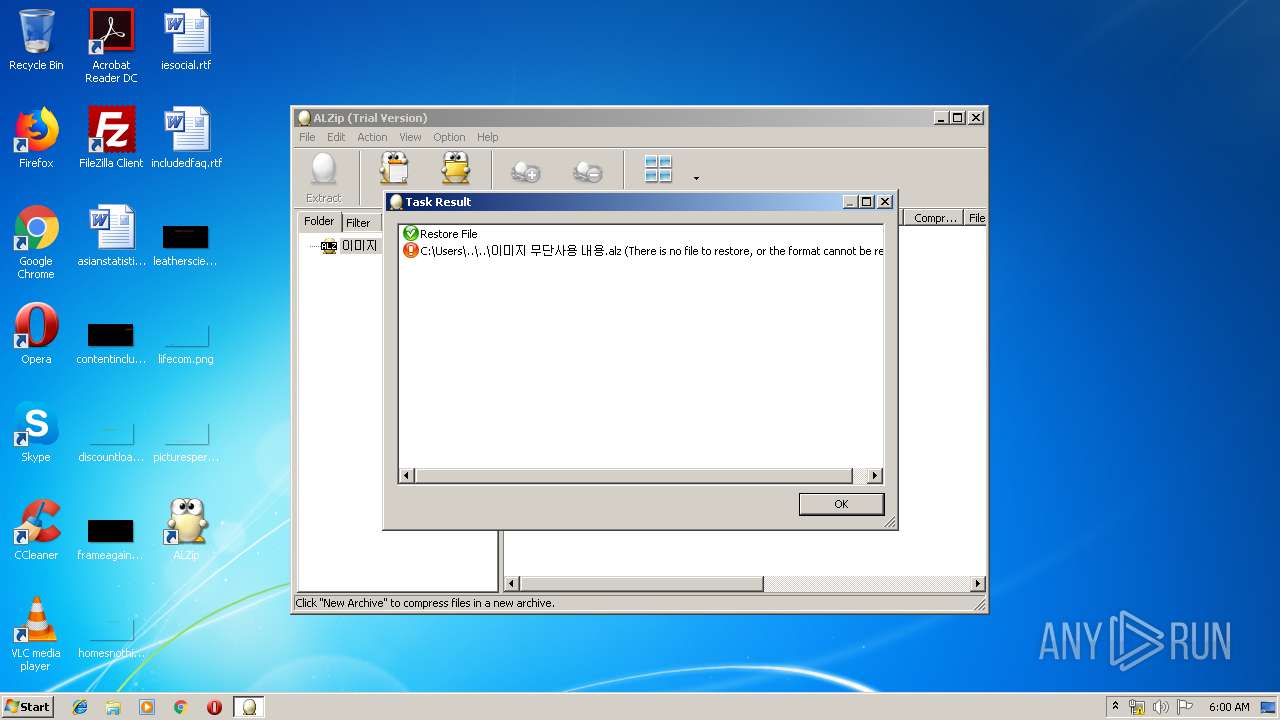Switch to the Folder tab
1280x720 pixels.
tap(319, 222)
